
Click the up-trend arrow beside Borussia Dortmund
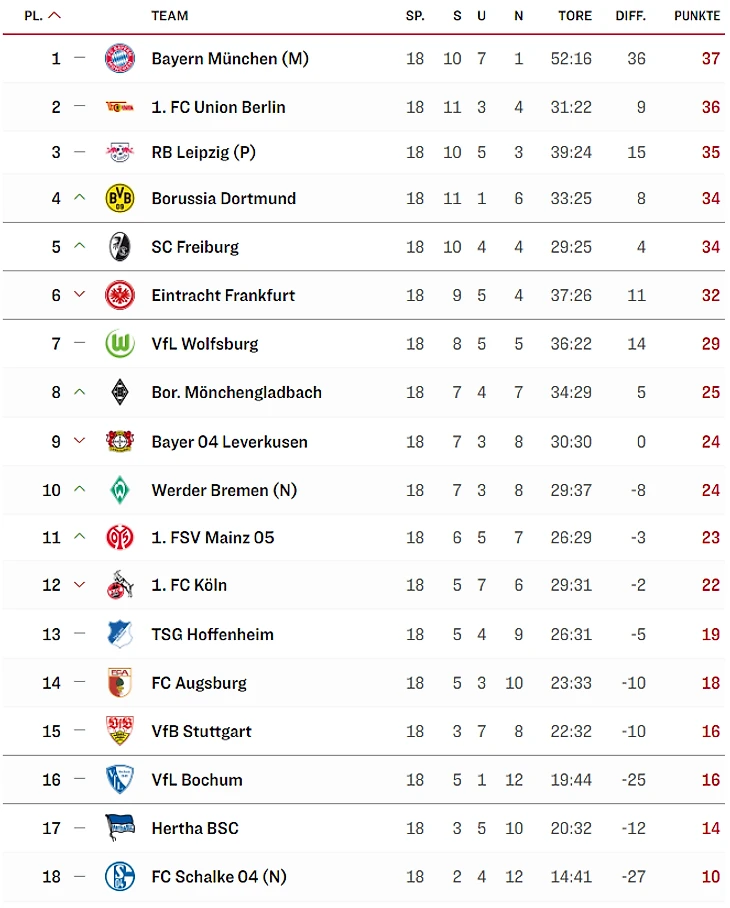coord(80,198)
